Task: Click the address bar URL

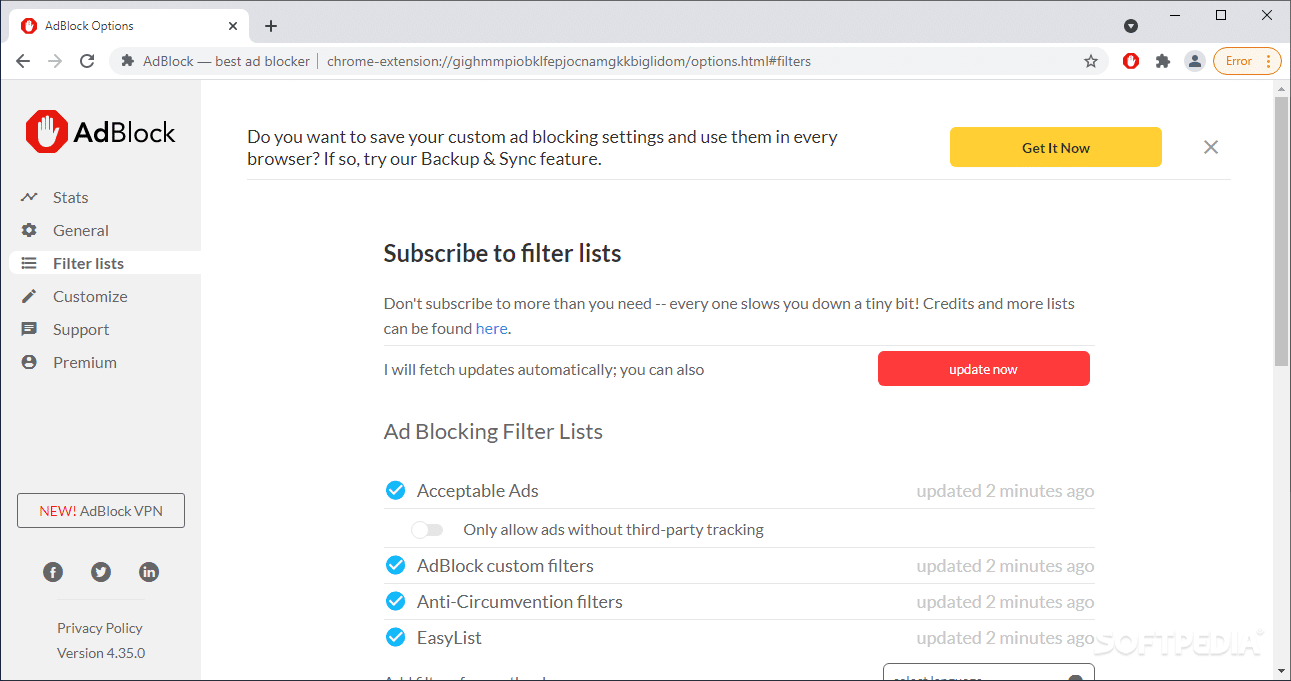Action: point(569,61)
